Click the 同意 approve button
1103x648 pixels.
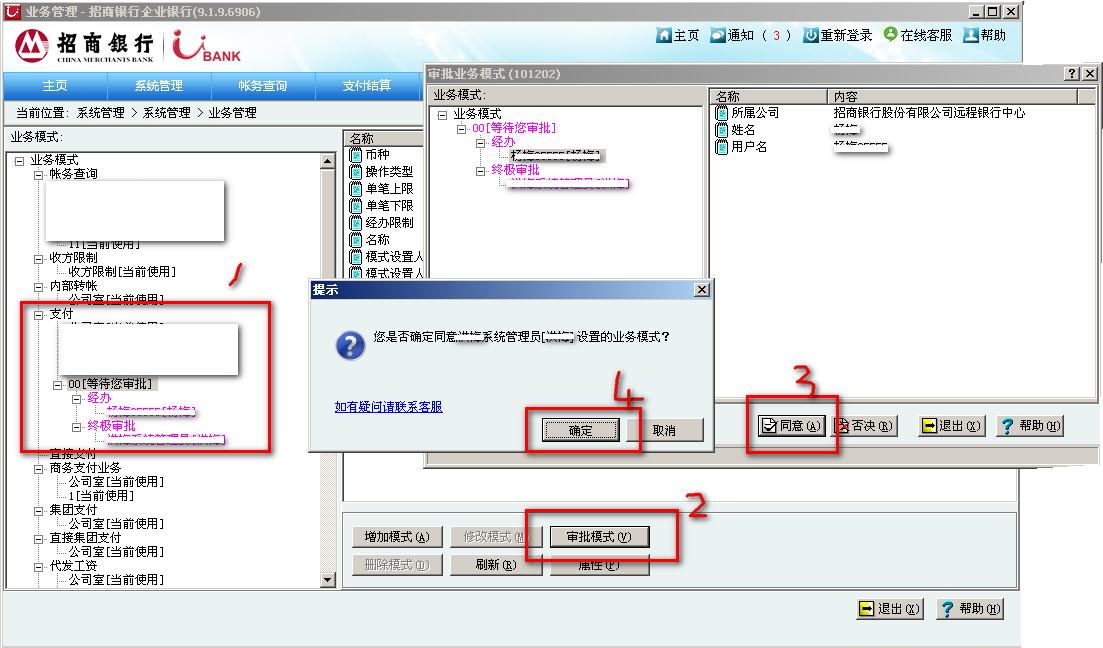791,426
